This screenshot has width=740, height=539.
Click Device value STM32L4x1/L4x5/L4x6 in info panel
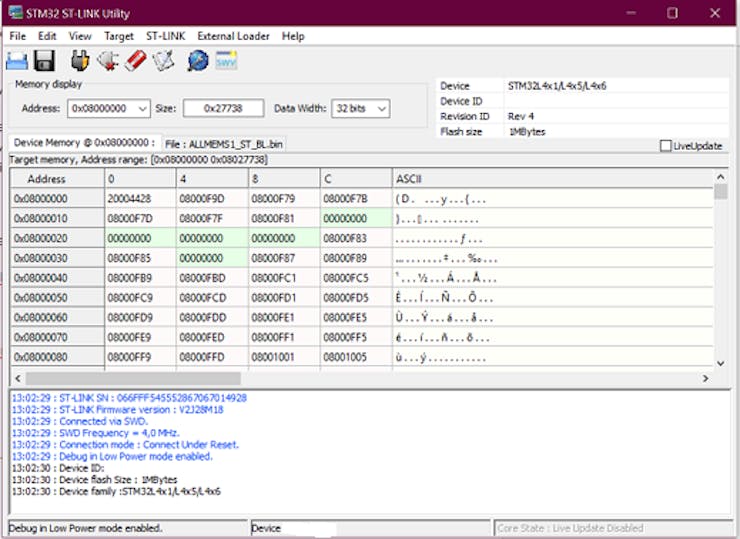[x=557, y=86]
